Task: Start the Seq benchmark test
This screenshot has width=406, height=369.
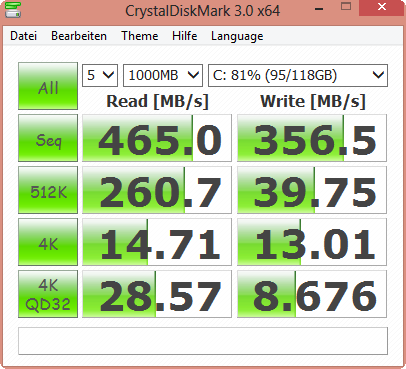Action: point(48,138)
